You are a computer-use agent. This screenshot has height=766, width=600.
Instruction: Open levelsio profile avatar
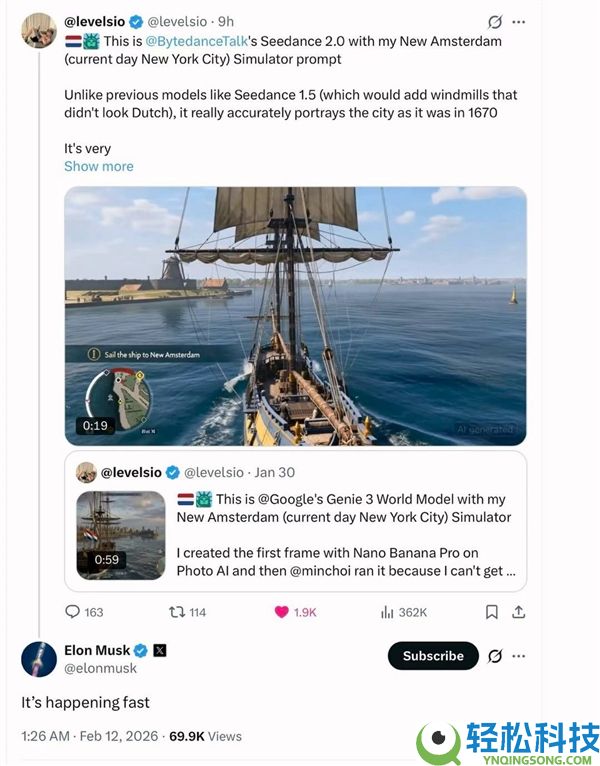39,30
